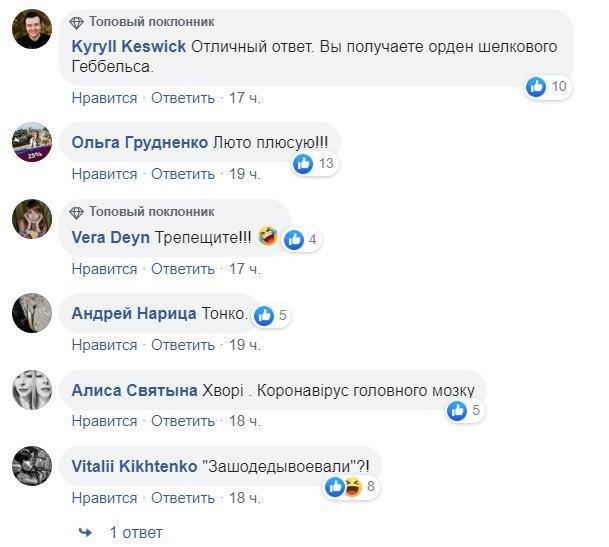Click the reaction icon on Vera Deyn's comment

click(294, 239)
